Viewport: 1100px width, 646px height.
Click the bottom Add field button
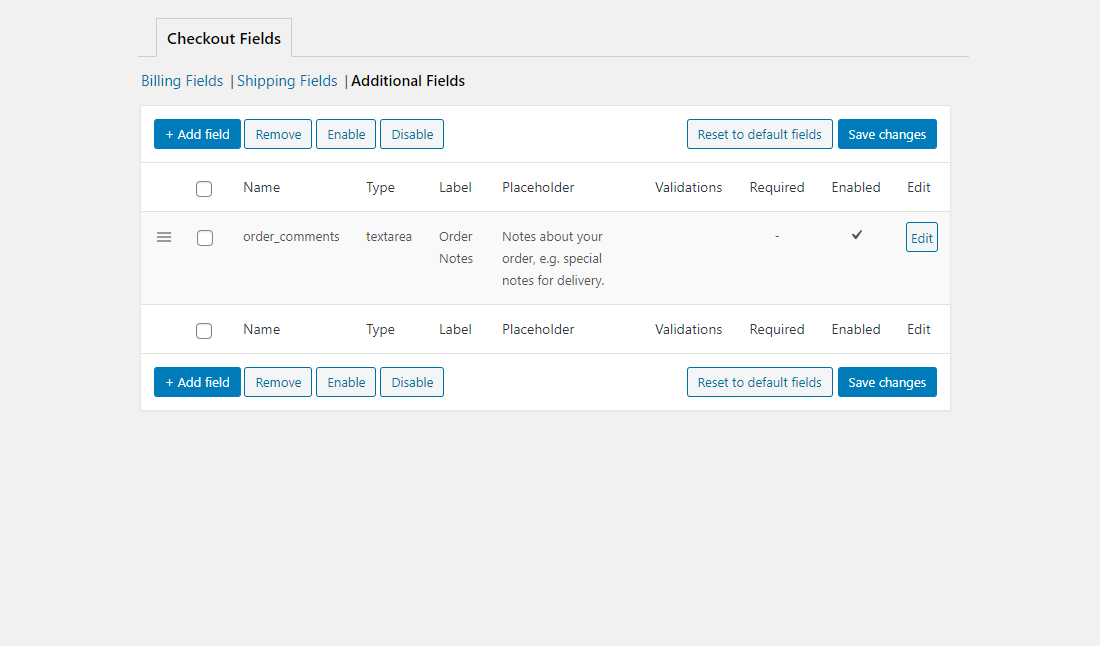pos(197,382)
